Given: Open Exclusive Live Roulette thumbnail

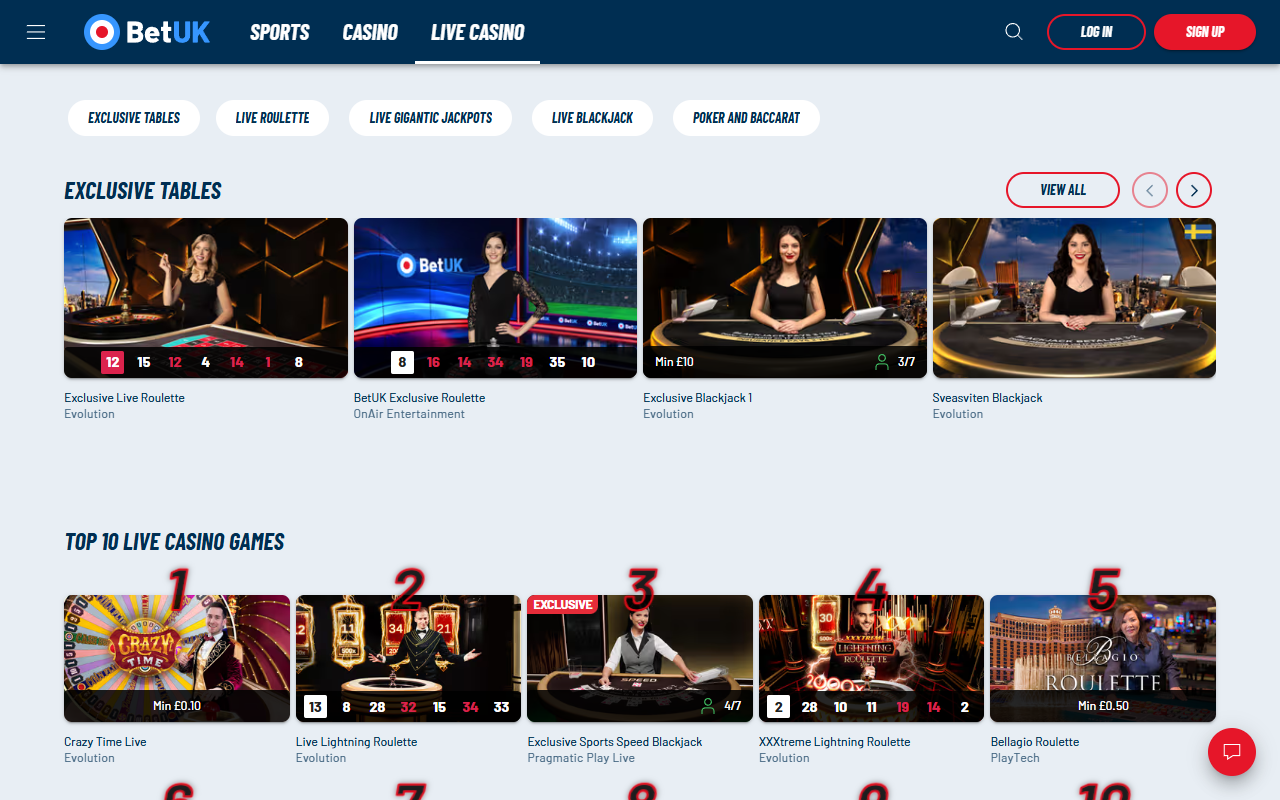Looking at the screenshot, I should tap(206, 298).
